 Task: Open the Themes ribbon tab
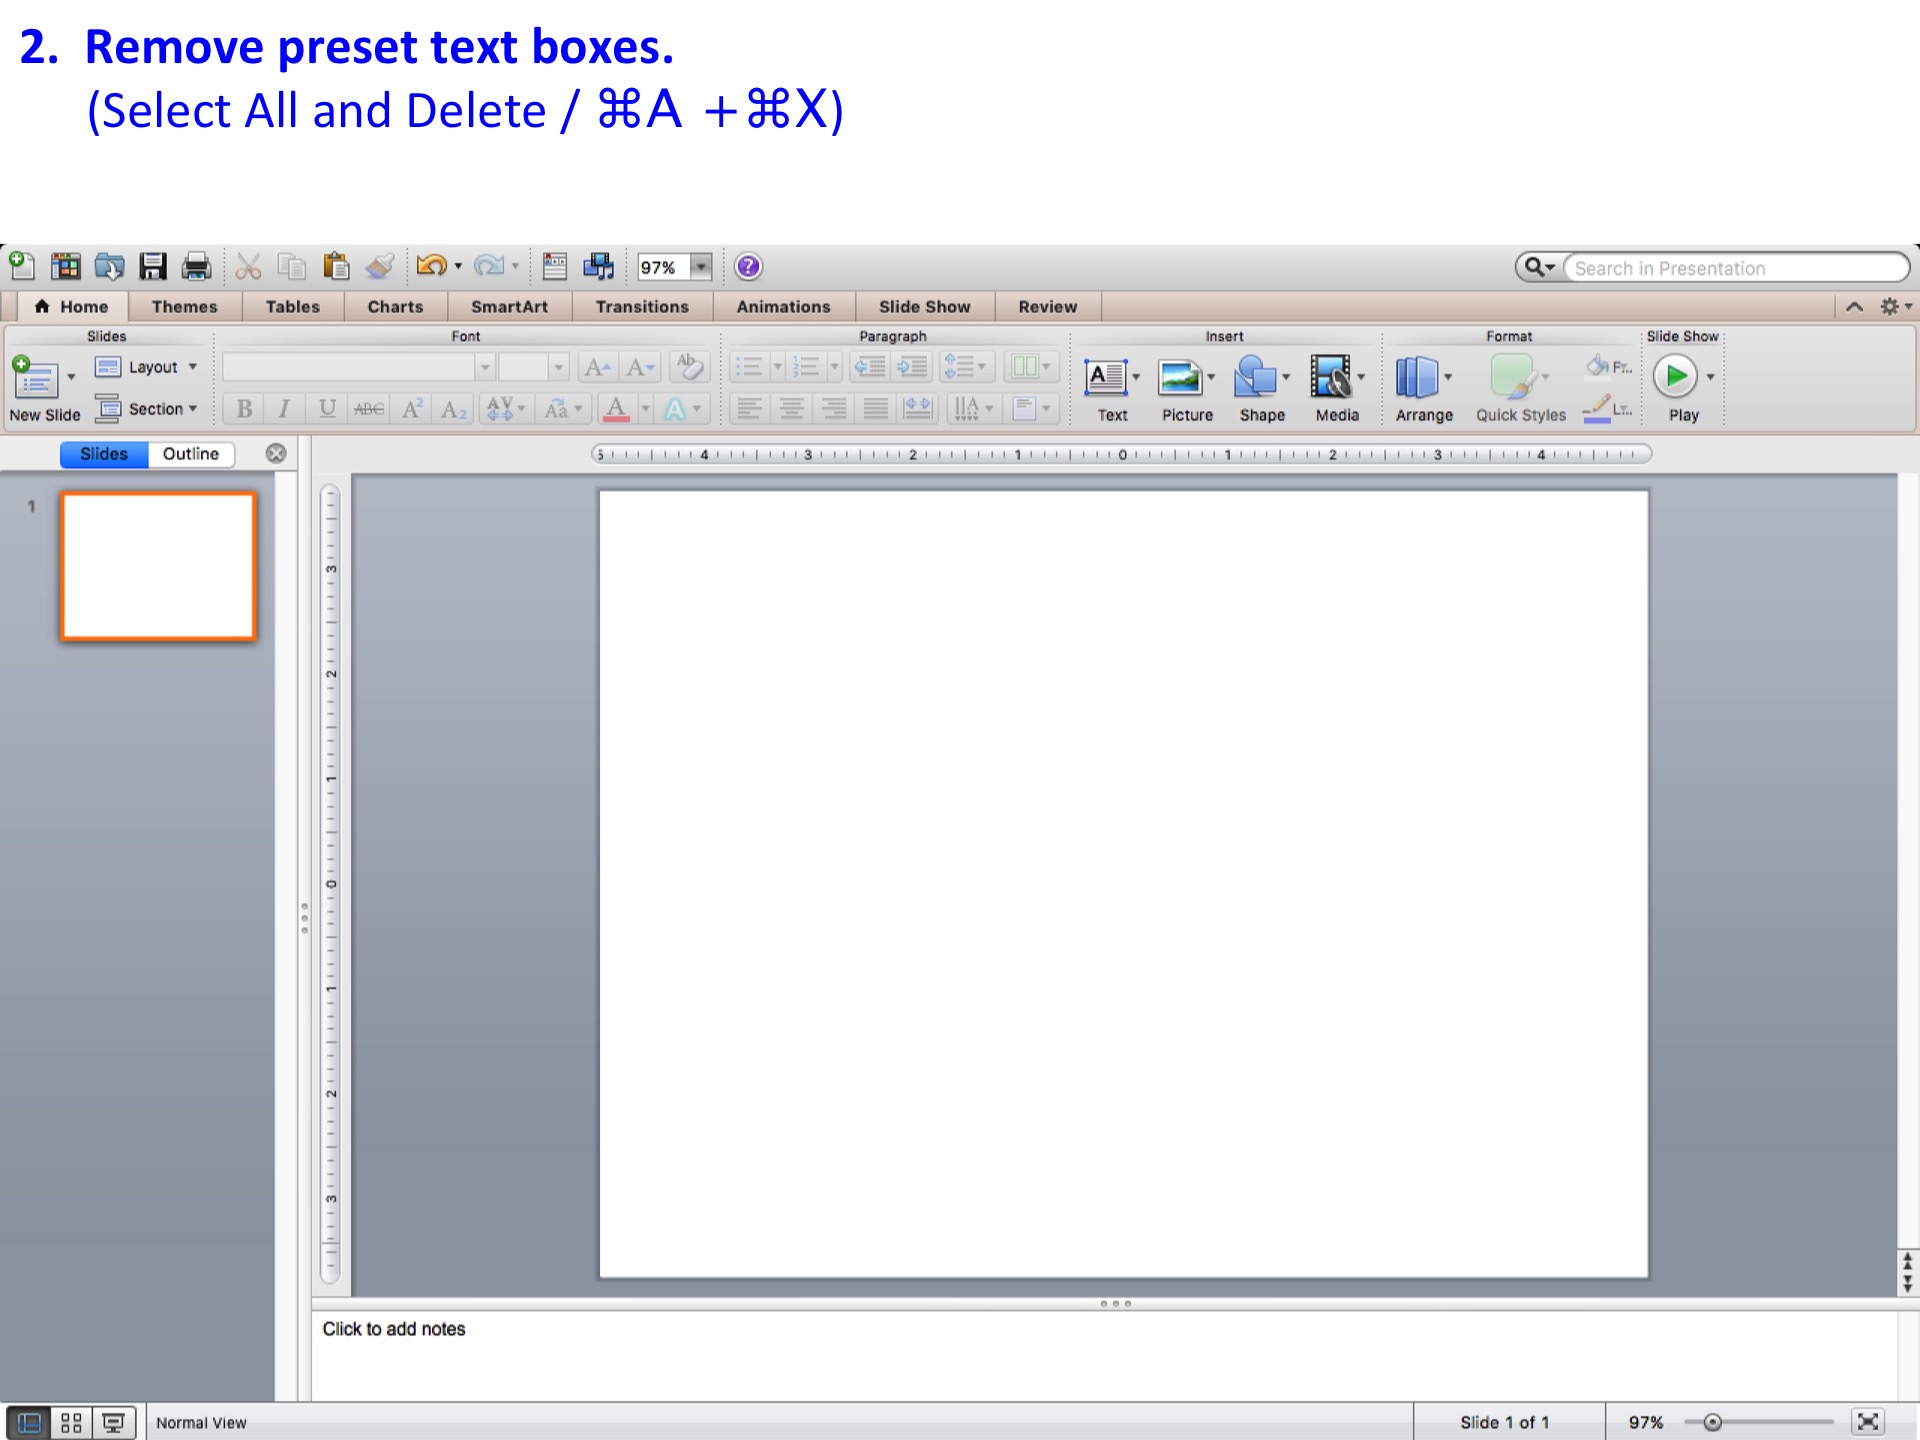[x=183, y=306]
